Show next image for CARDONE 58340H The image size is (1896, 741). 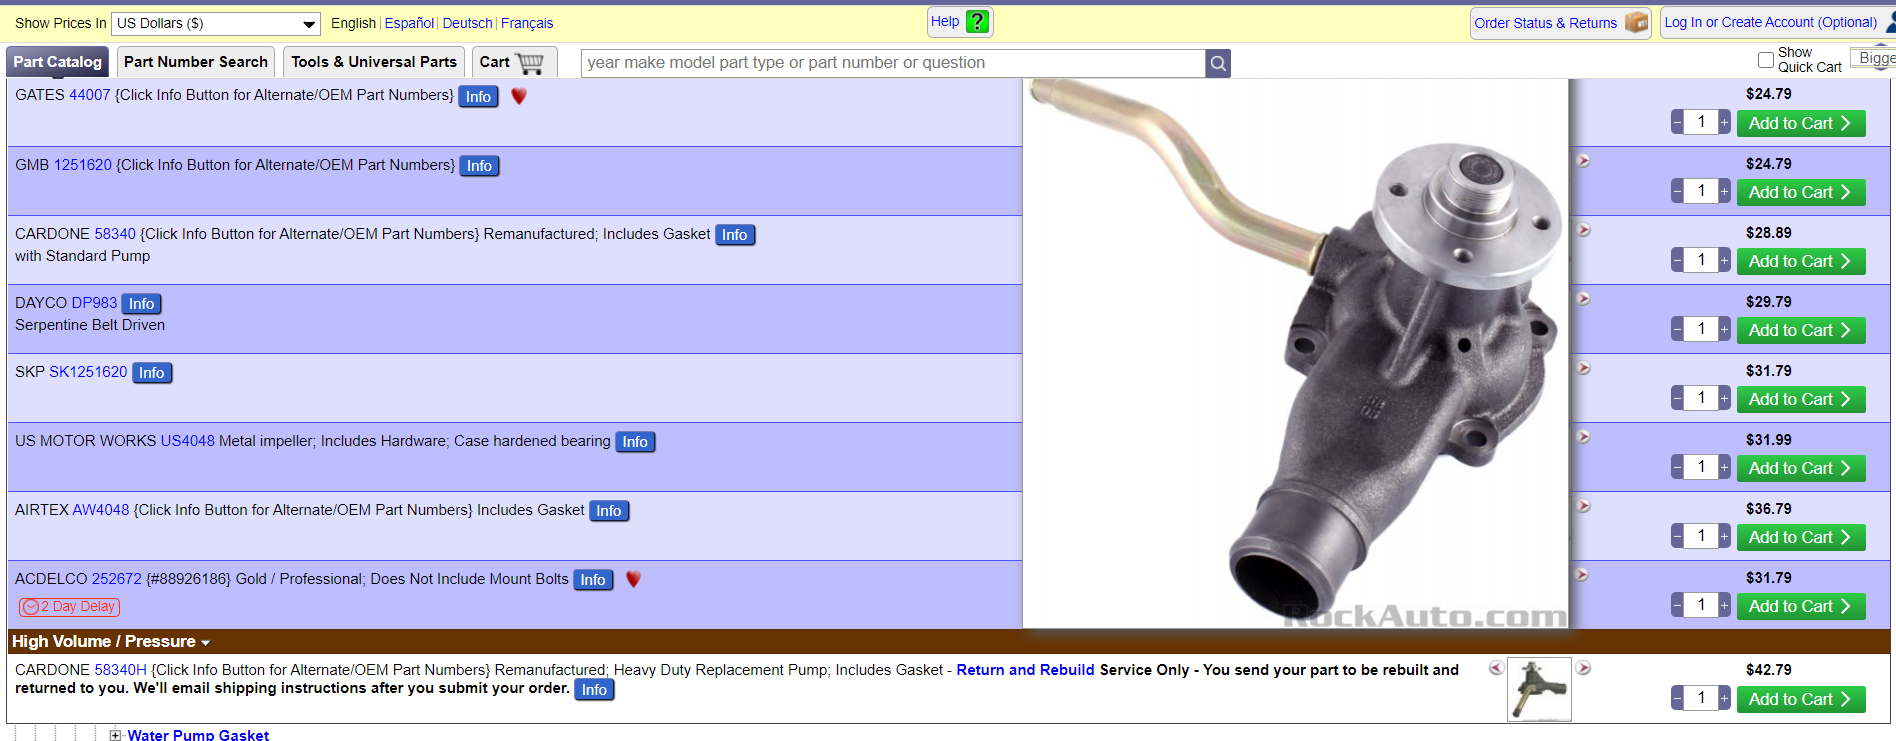1584,668
